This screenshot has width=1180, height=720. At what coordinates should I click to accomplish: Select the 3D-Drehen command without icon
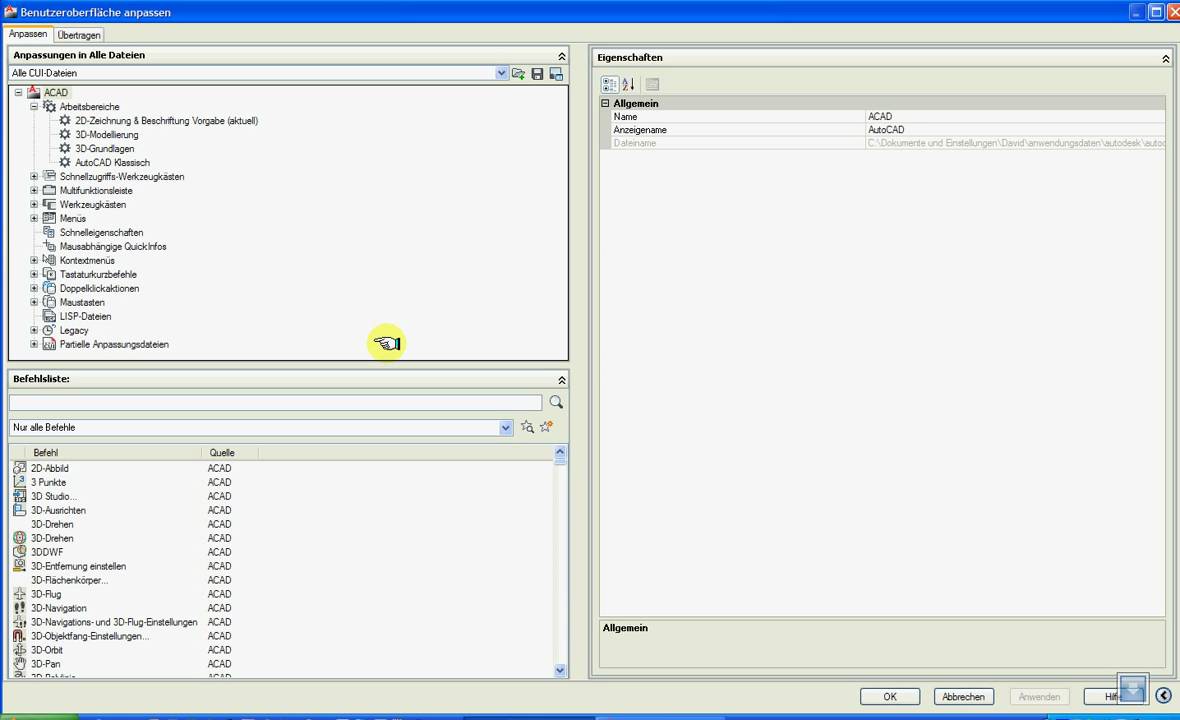(52, 524)
